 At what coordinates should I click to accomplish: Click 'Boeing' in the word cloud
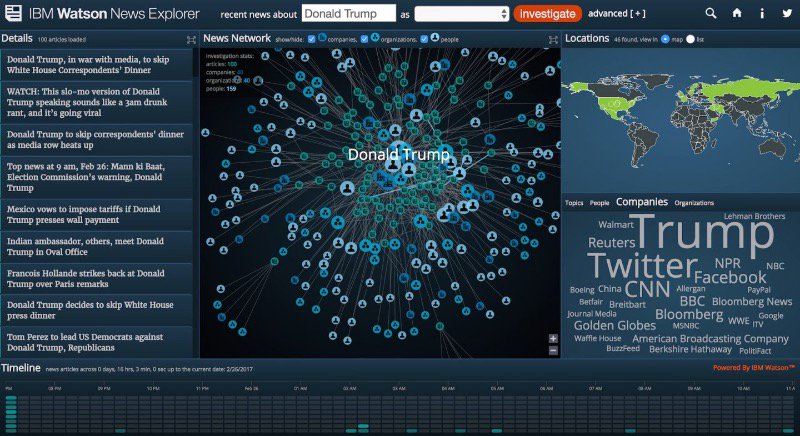pyautogui.click(x=582, y=290)
